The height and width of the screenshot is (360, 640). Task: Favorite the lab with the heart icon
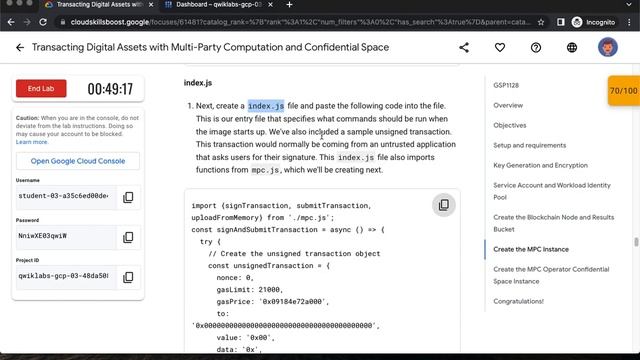click(500, 47)
